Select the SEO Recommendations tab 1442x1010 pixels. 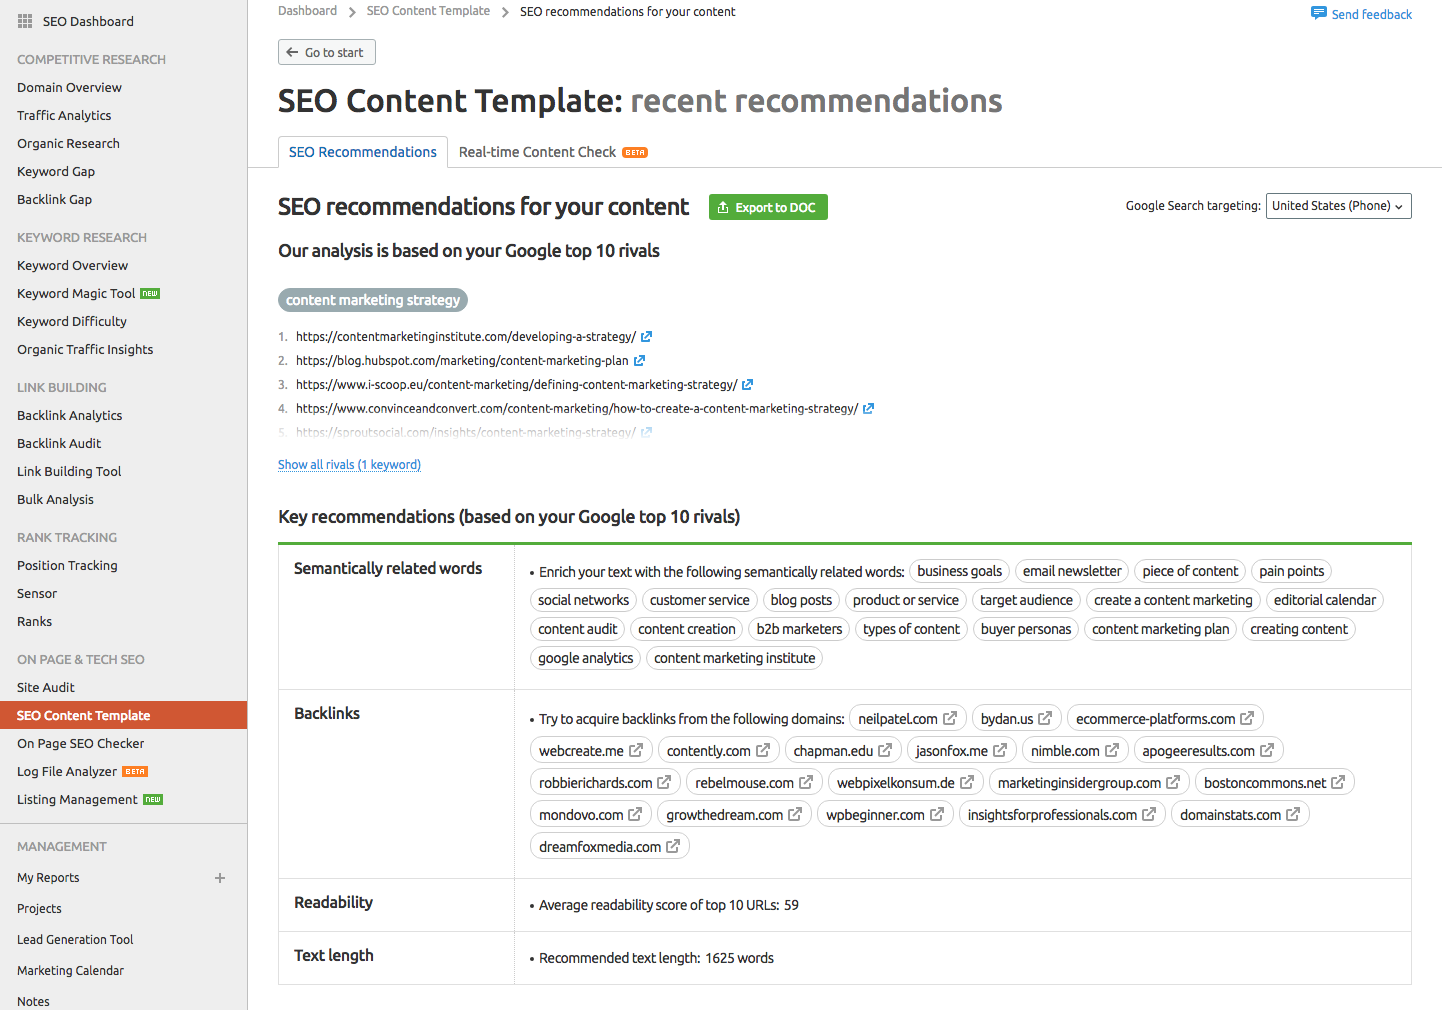[362, 152]
